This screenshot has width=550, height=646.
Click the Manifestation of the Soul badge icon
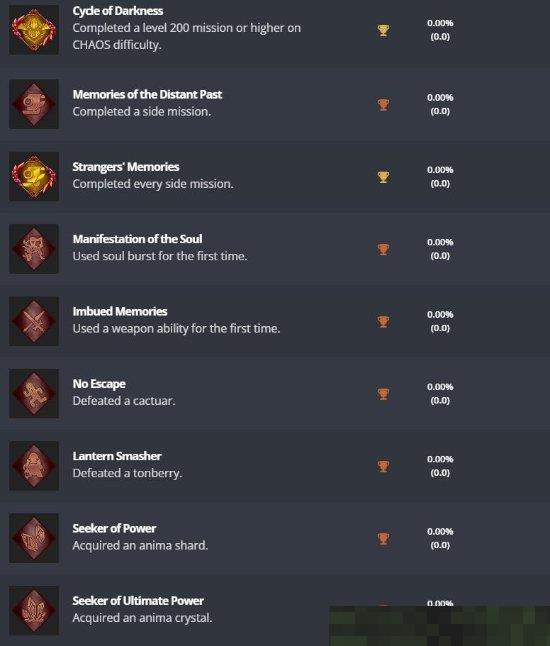(34, 249)
